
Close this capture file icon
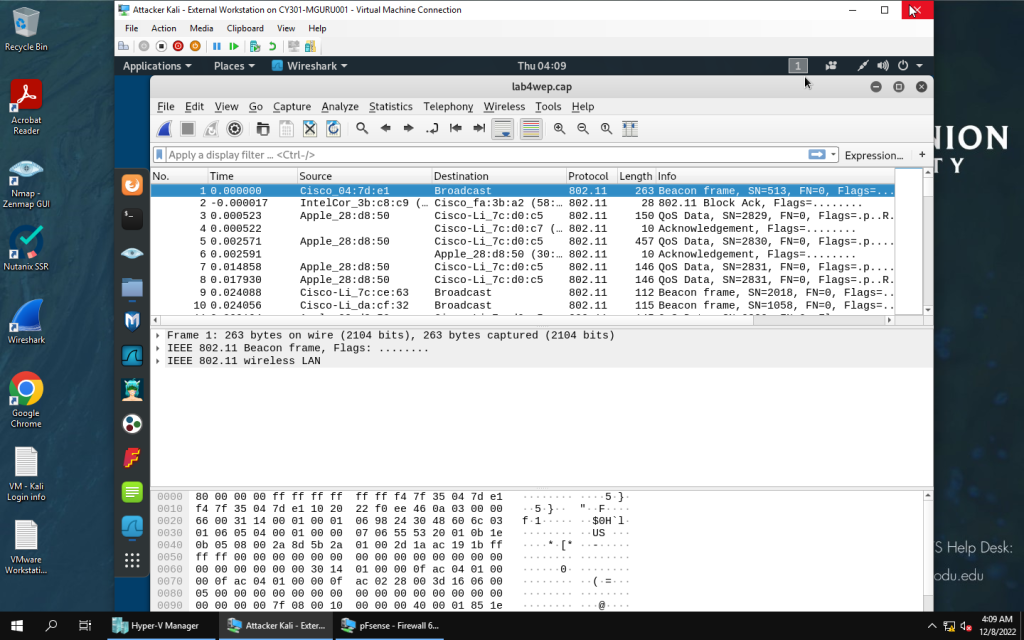click(x=310, y=129)
